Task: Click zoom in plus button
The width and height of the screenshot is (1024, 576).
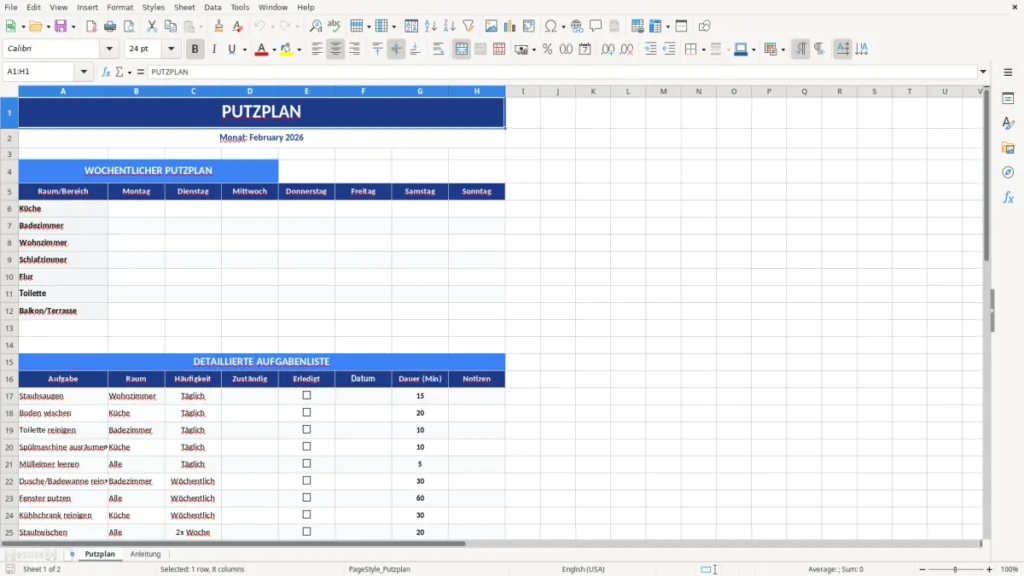Action: [x=989, y=569]
